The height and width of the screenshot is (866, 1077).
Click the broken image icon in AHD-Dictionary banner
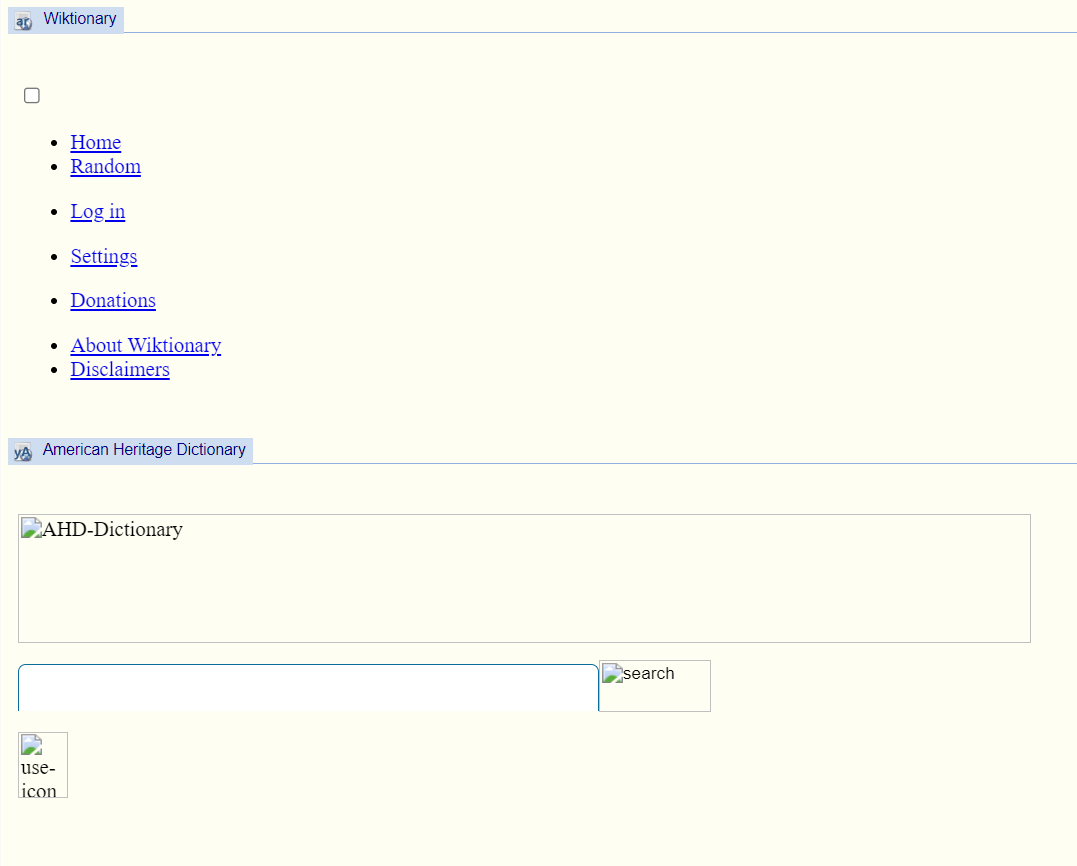[x=32, y=528]
